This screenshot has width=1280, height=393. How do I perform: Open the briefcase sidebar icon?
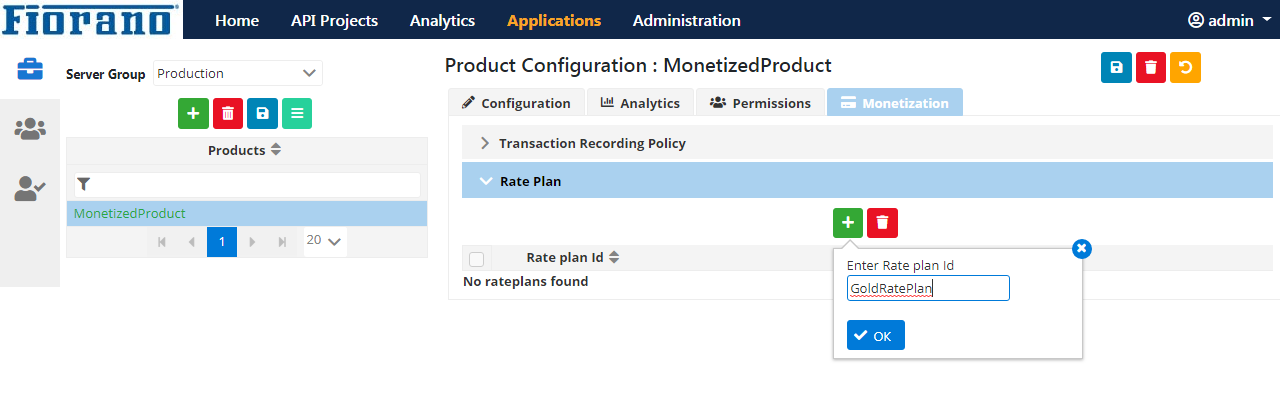30,69
